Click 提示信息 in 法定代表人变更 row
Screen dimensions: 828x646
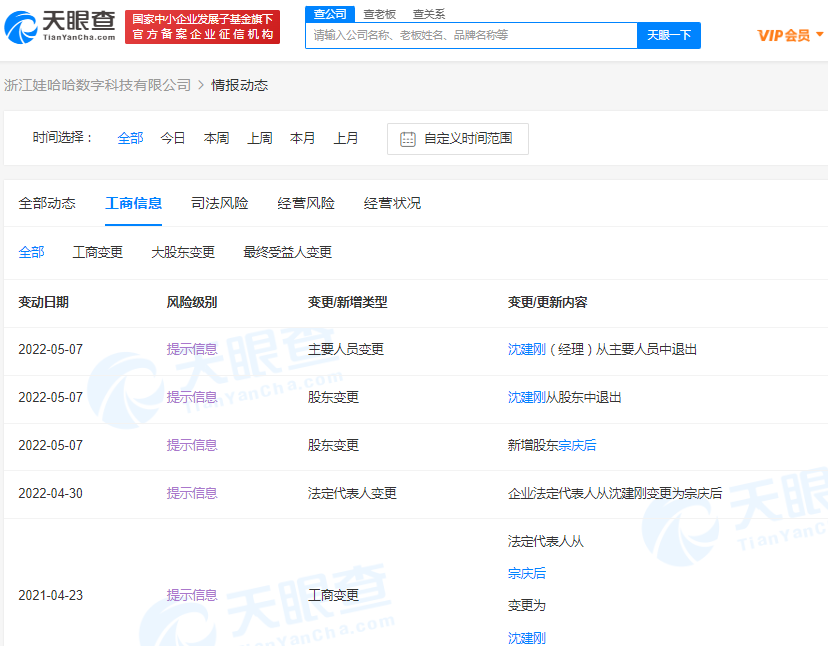(x=192, y=493)
